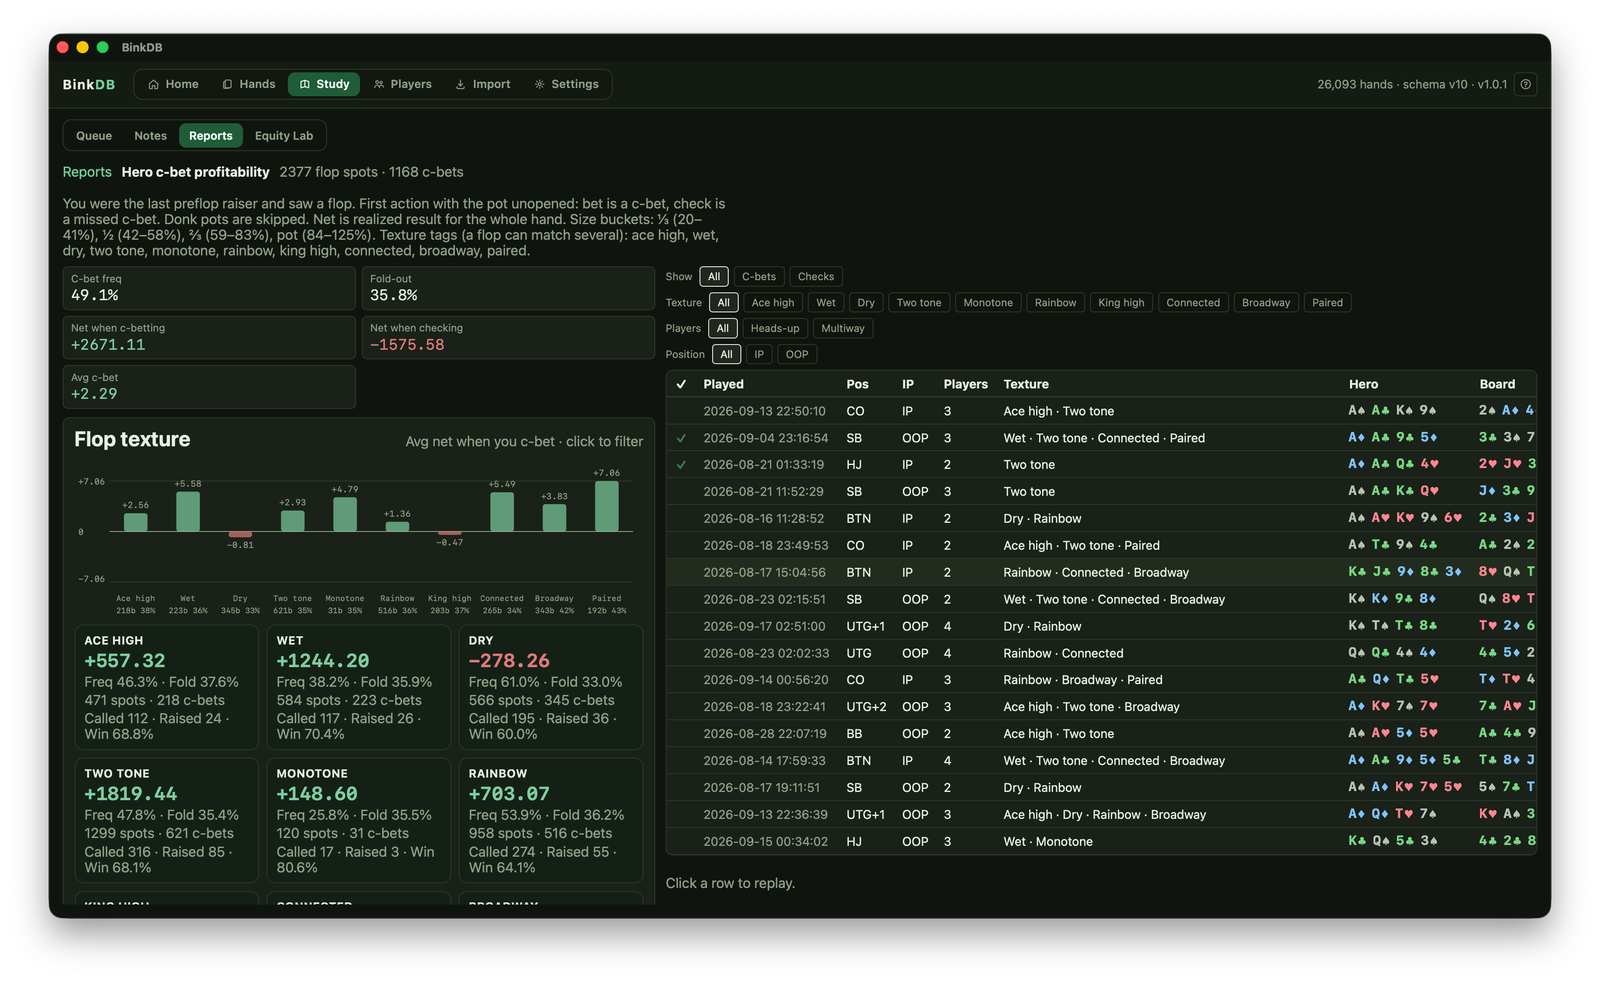Screen dimensions: 1600x983
Task: Click the reviewed checkmark on 2026-08-21 01:33:19 row
Action: (681, 465)
